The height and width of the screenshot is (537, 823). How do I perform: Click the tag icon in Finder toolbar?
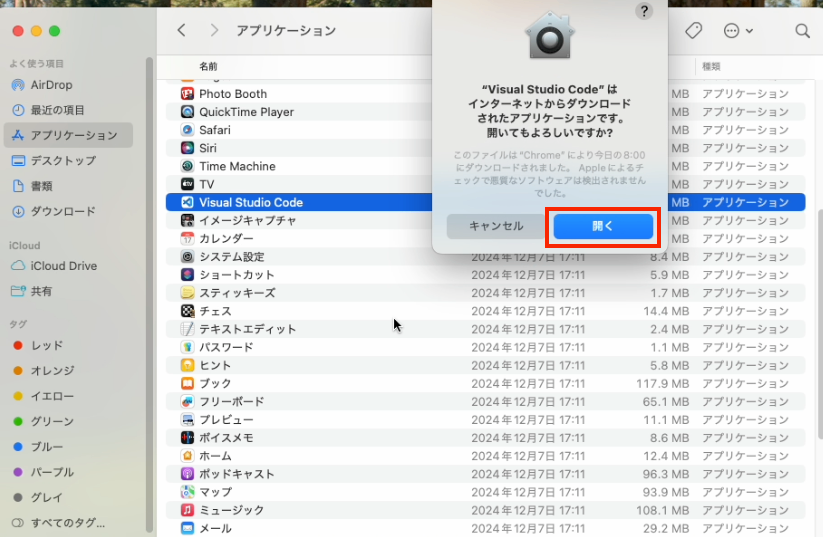[693, 30]
